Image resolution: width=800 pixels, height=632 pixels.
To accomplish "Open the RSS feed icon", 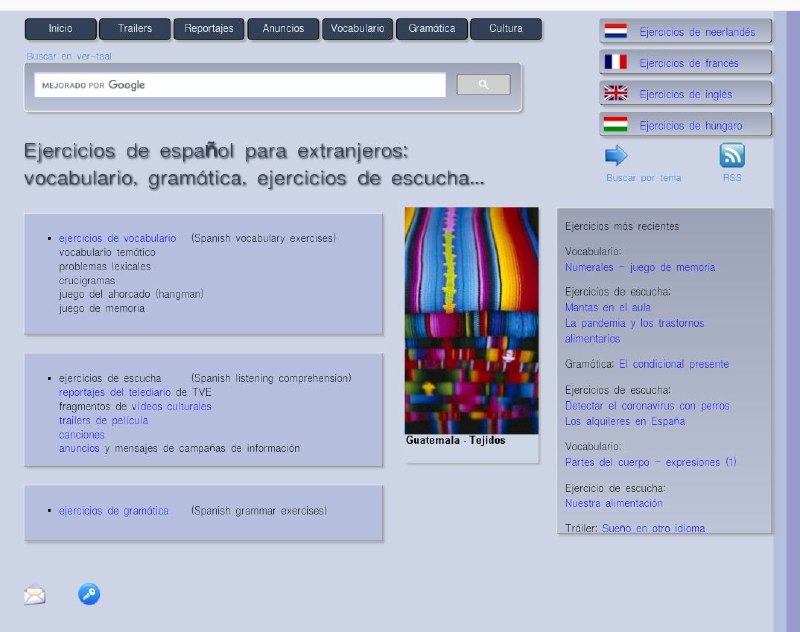I will (732, 156).
